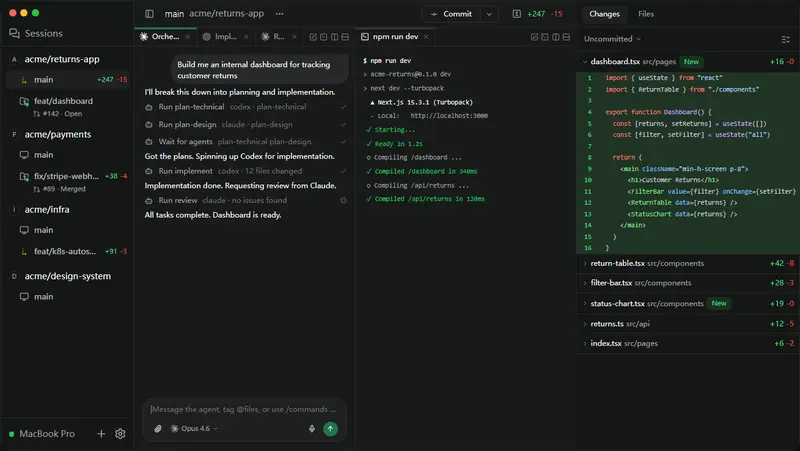Open the three-dots menu beside acme/returns-app
Viewport: 800px width, 451px height.
point(279,14)
